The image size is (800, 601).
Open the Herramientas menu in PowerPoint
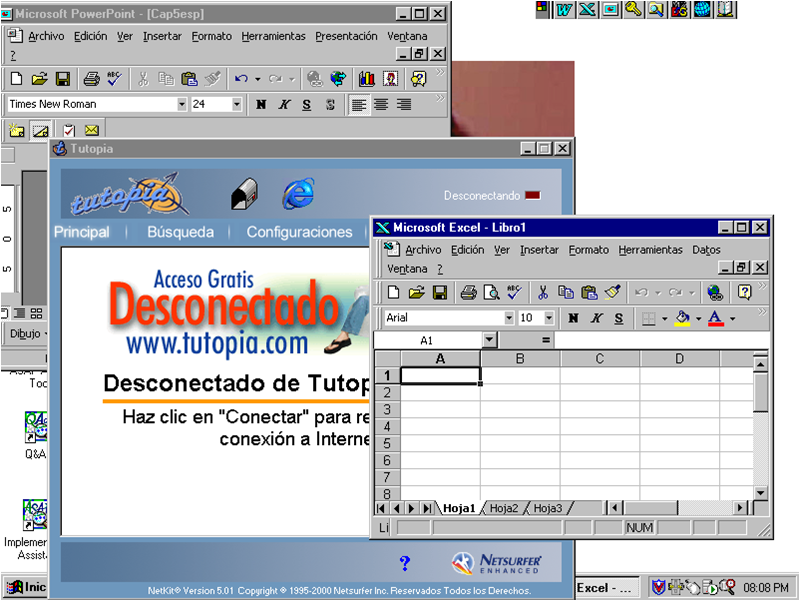pos(273,36)
